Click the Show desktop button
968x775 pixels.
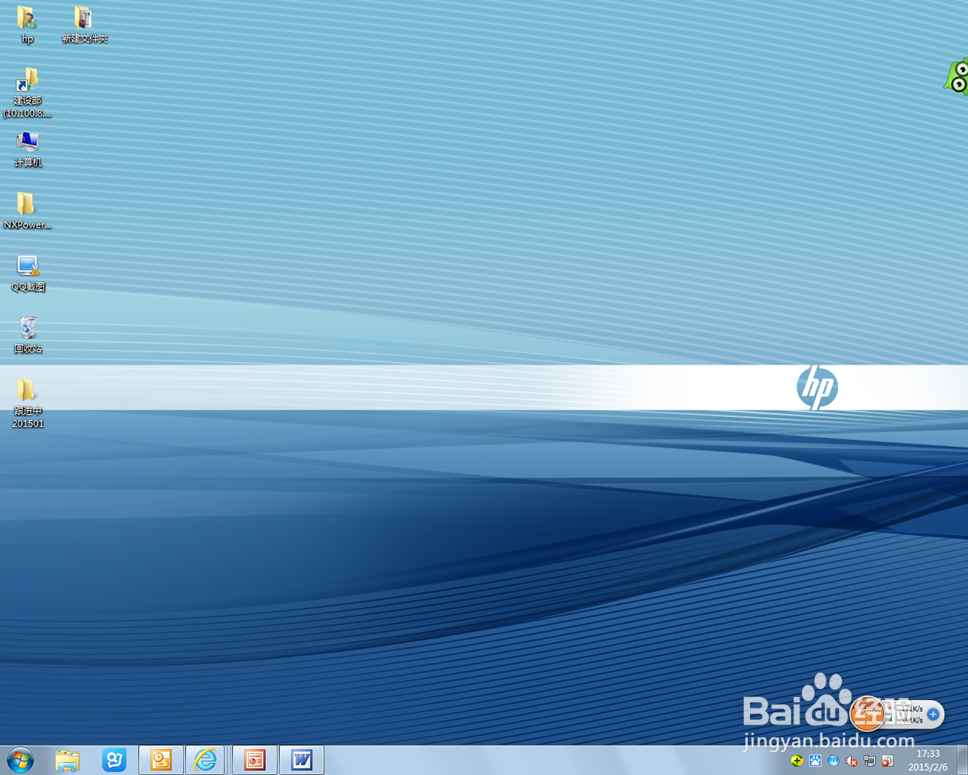[962, 760]
